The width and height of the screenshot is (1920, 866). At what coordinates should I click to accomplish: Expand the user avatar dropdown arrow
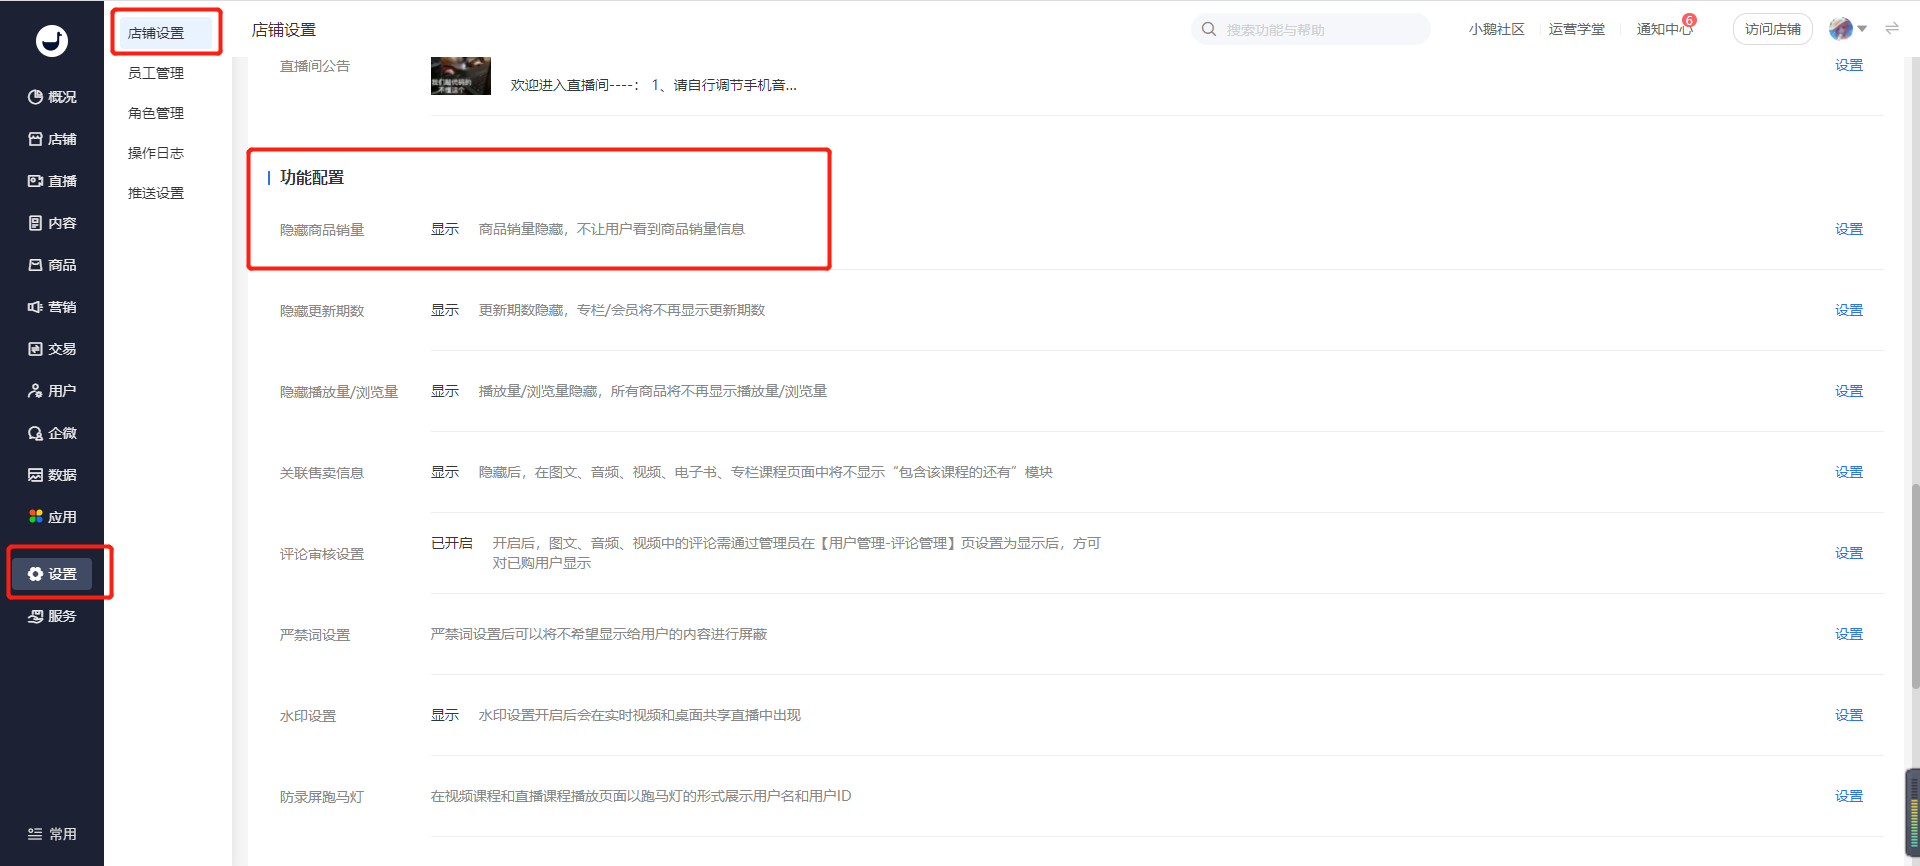1862,29
